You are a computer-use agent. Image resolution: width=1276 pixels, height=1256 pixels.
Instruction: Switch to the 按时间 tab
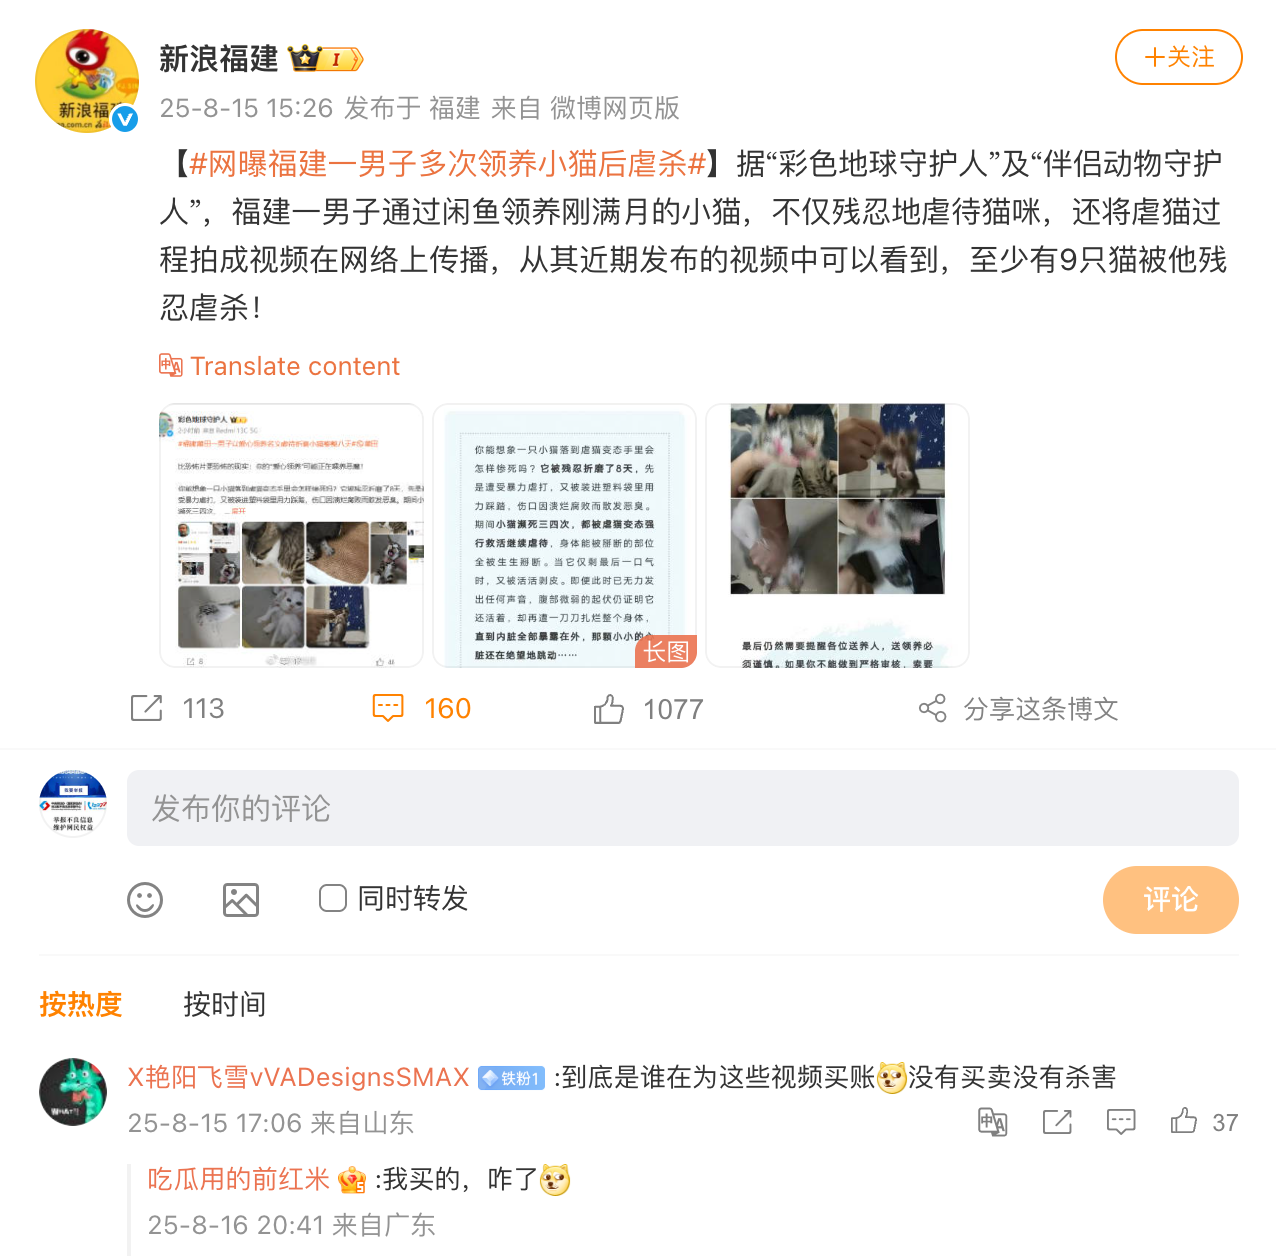pos(225,1004)
